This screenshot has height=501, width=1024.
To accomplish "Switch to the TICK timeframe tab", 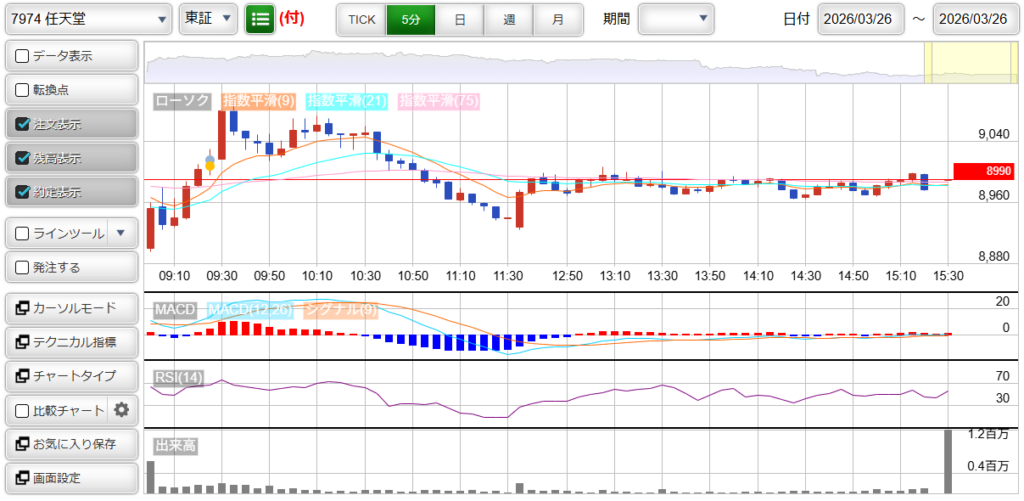I will click(361, 19).
